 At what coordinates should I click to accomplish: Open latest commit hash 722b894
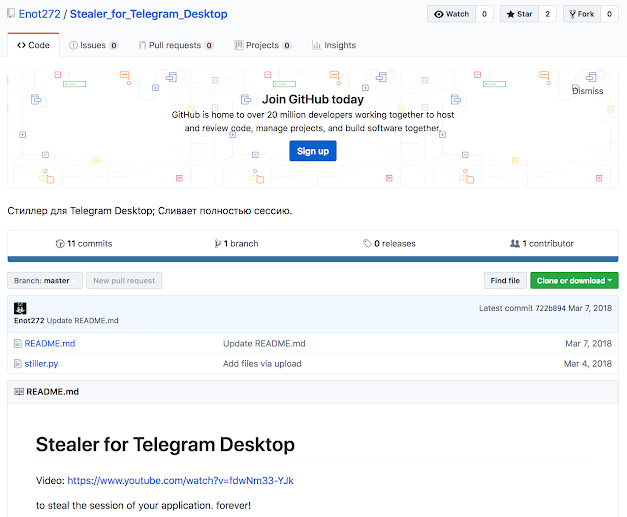[552, 308]
